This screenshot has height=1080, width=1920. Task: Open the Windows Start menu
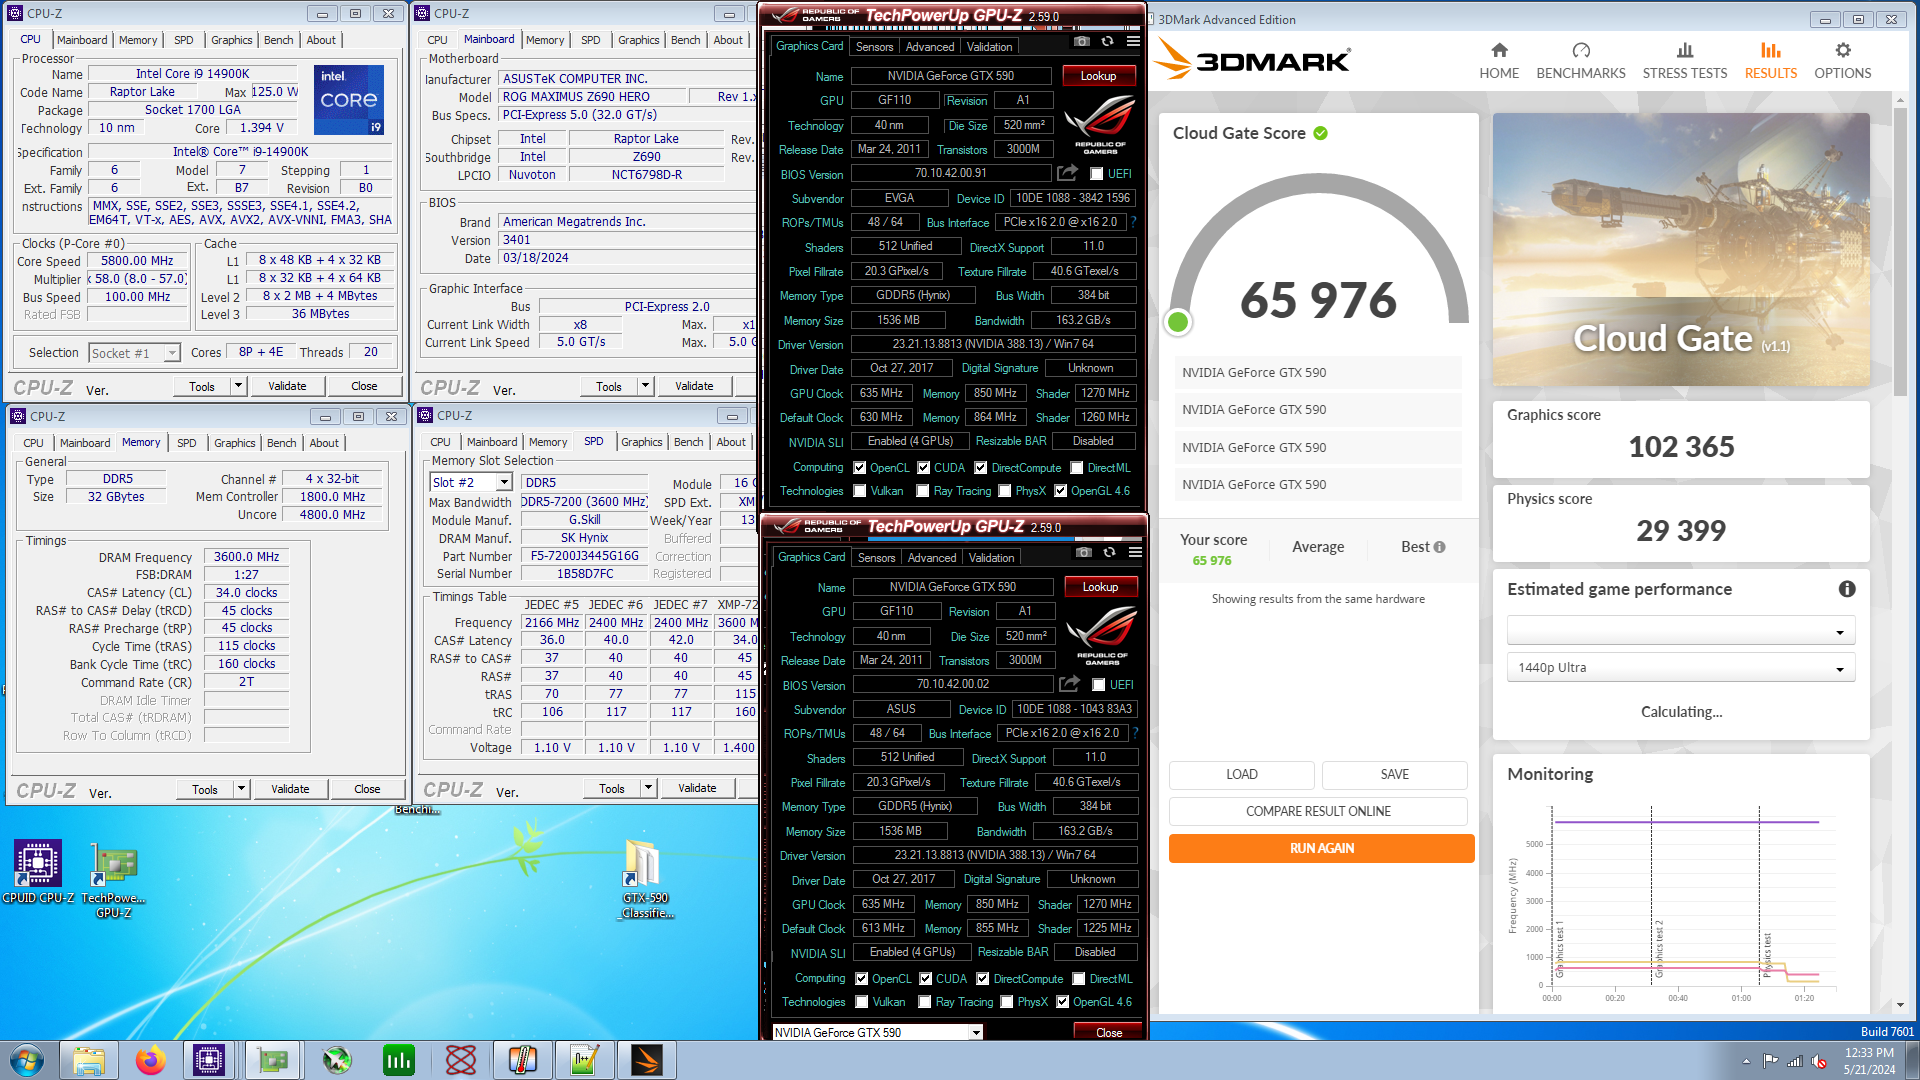point(27,1060)
